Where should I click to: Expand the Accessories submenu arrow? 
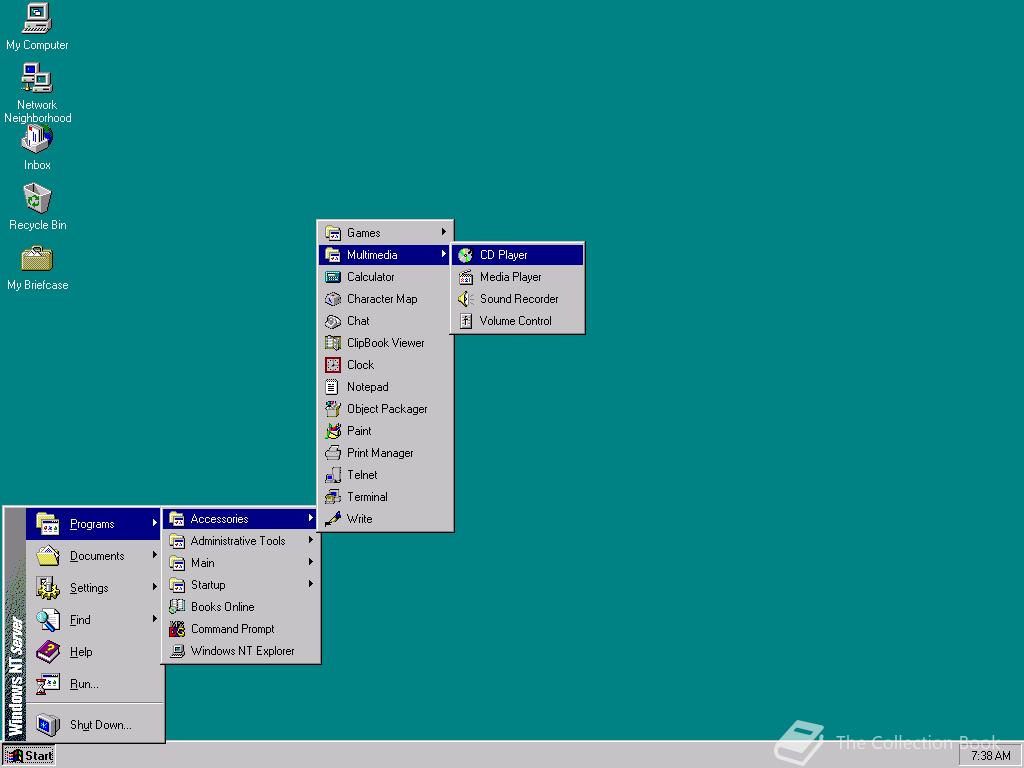point(311,518)
